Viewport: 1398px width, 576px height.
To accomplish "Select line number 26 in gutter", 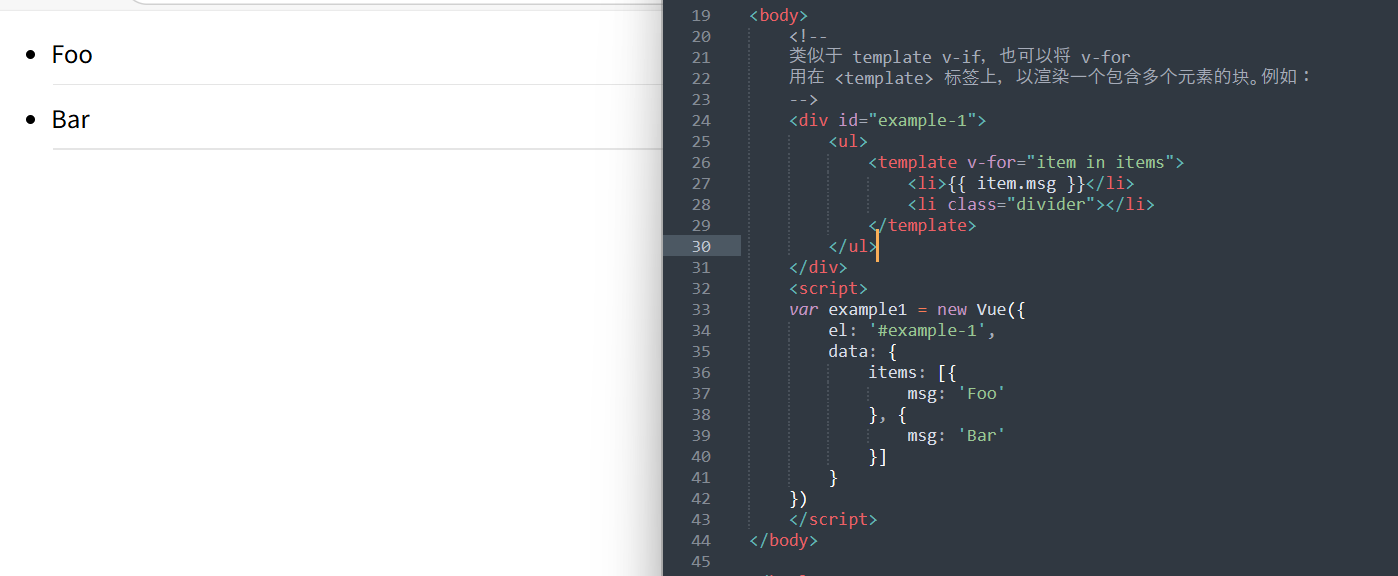I will (x=701, y=162).
